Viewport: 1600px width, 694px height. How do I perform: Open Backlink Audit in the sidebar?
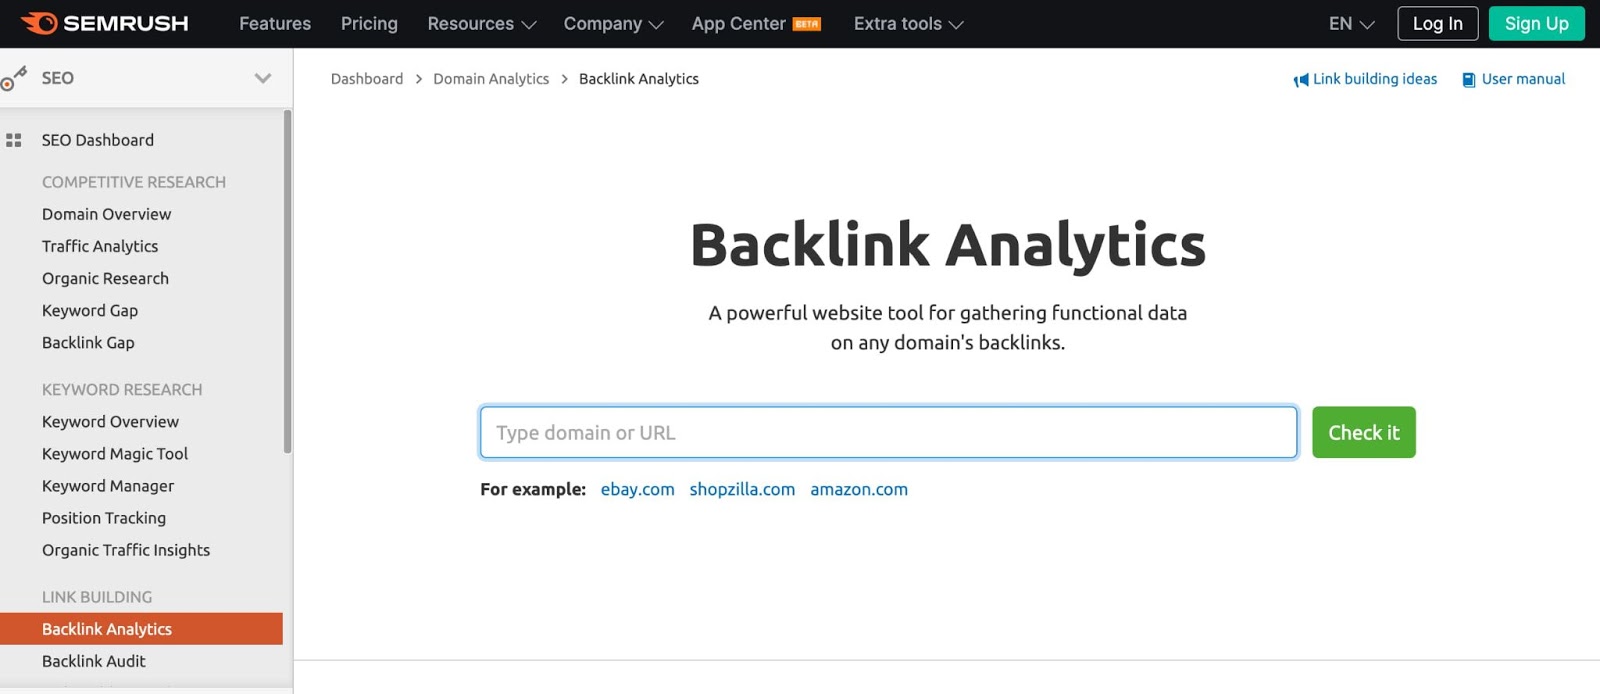(x=94, y=661)
